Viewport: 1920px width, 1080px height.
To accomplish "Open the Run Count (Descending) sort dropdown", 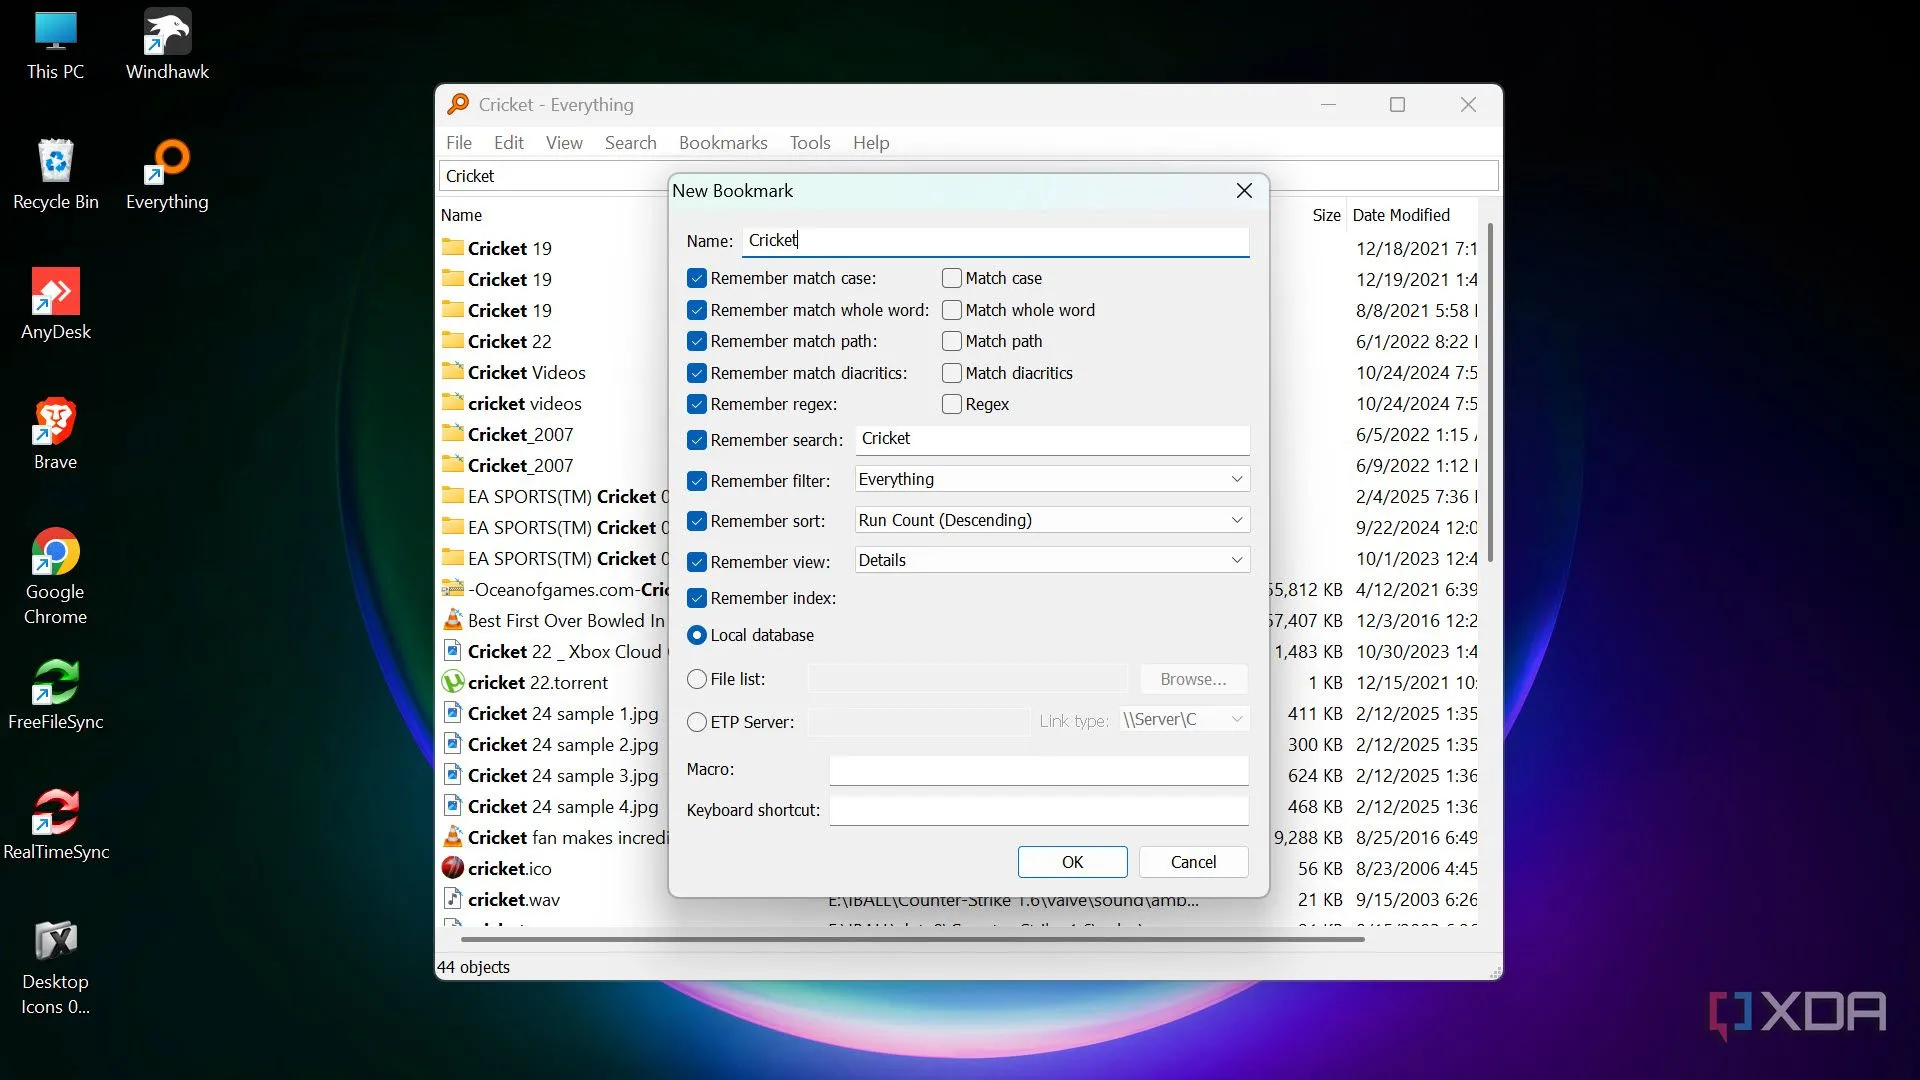I will pos(1052,520).
